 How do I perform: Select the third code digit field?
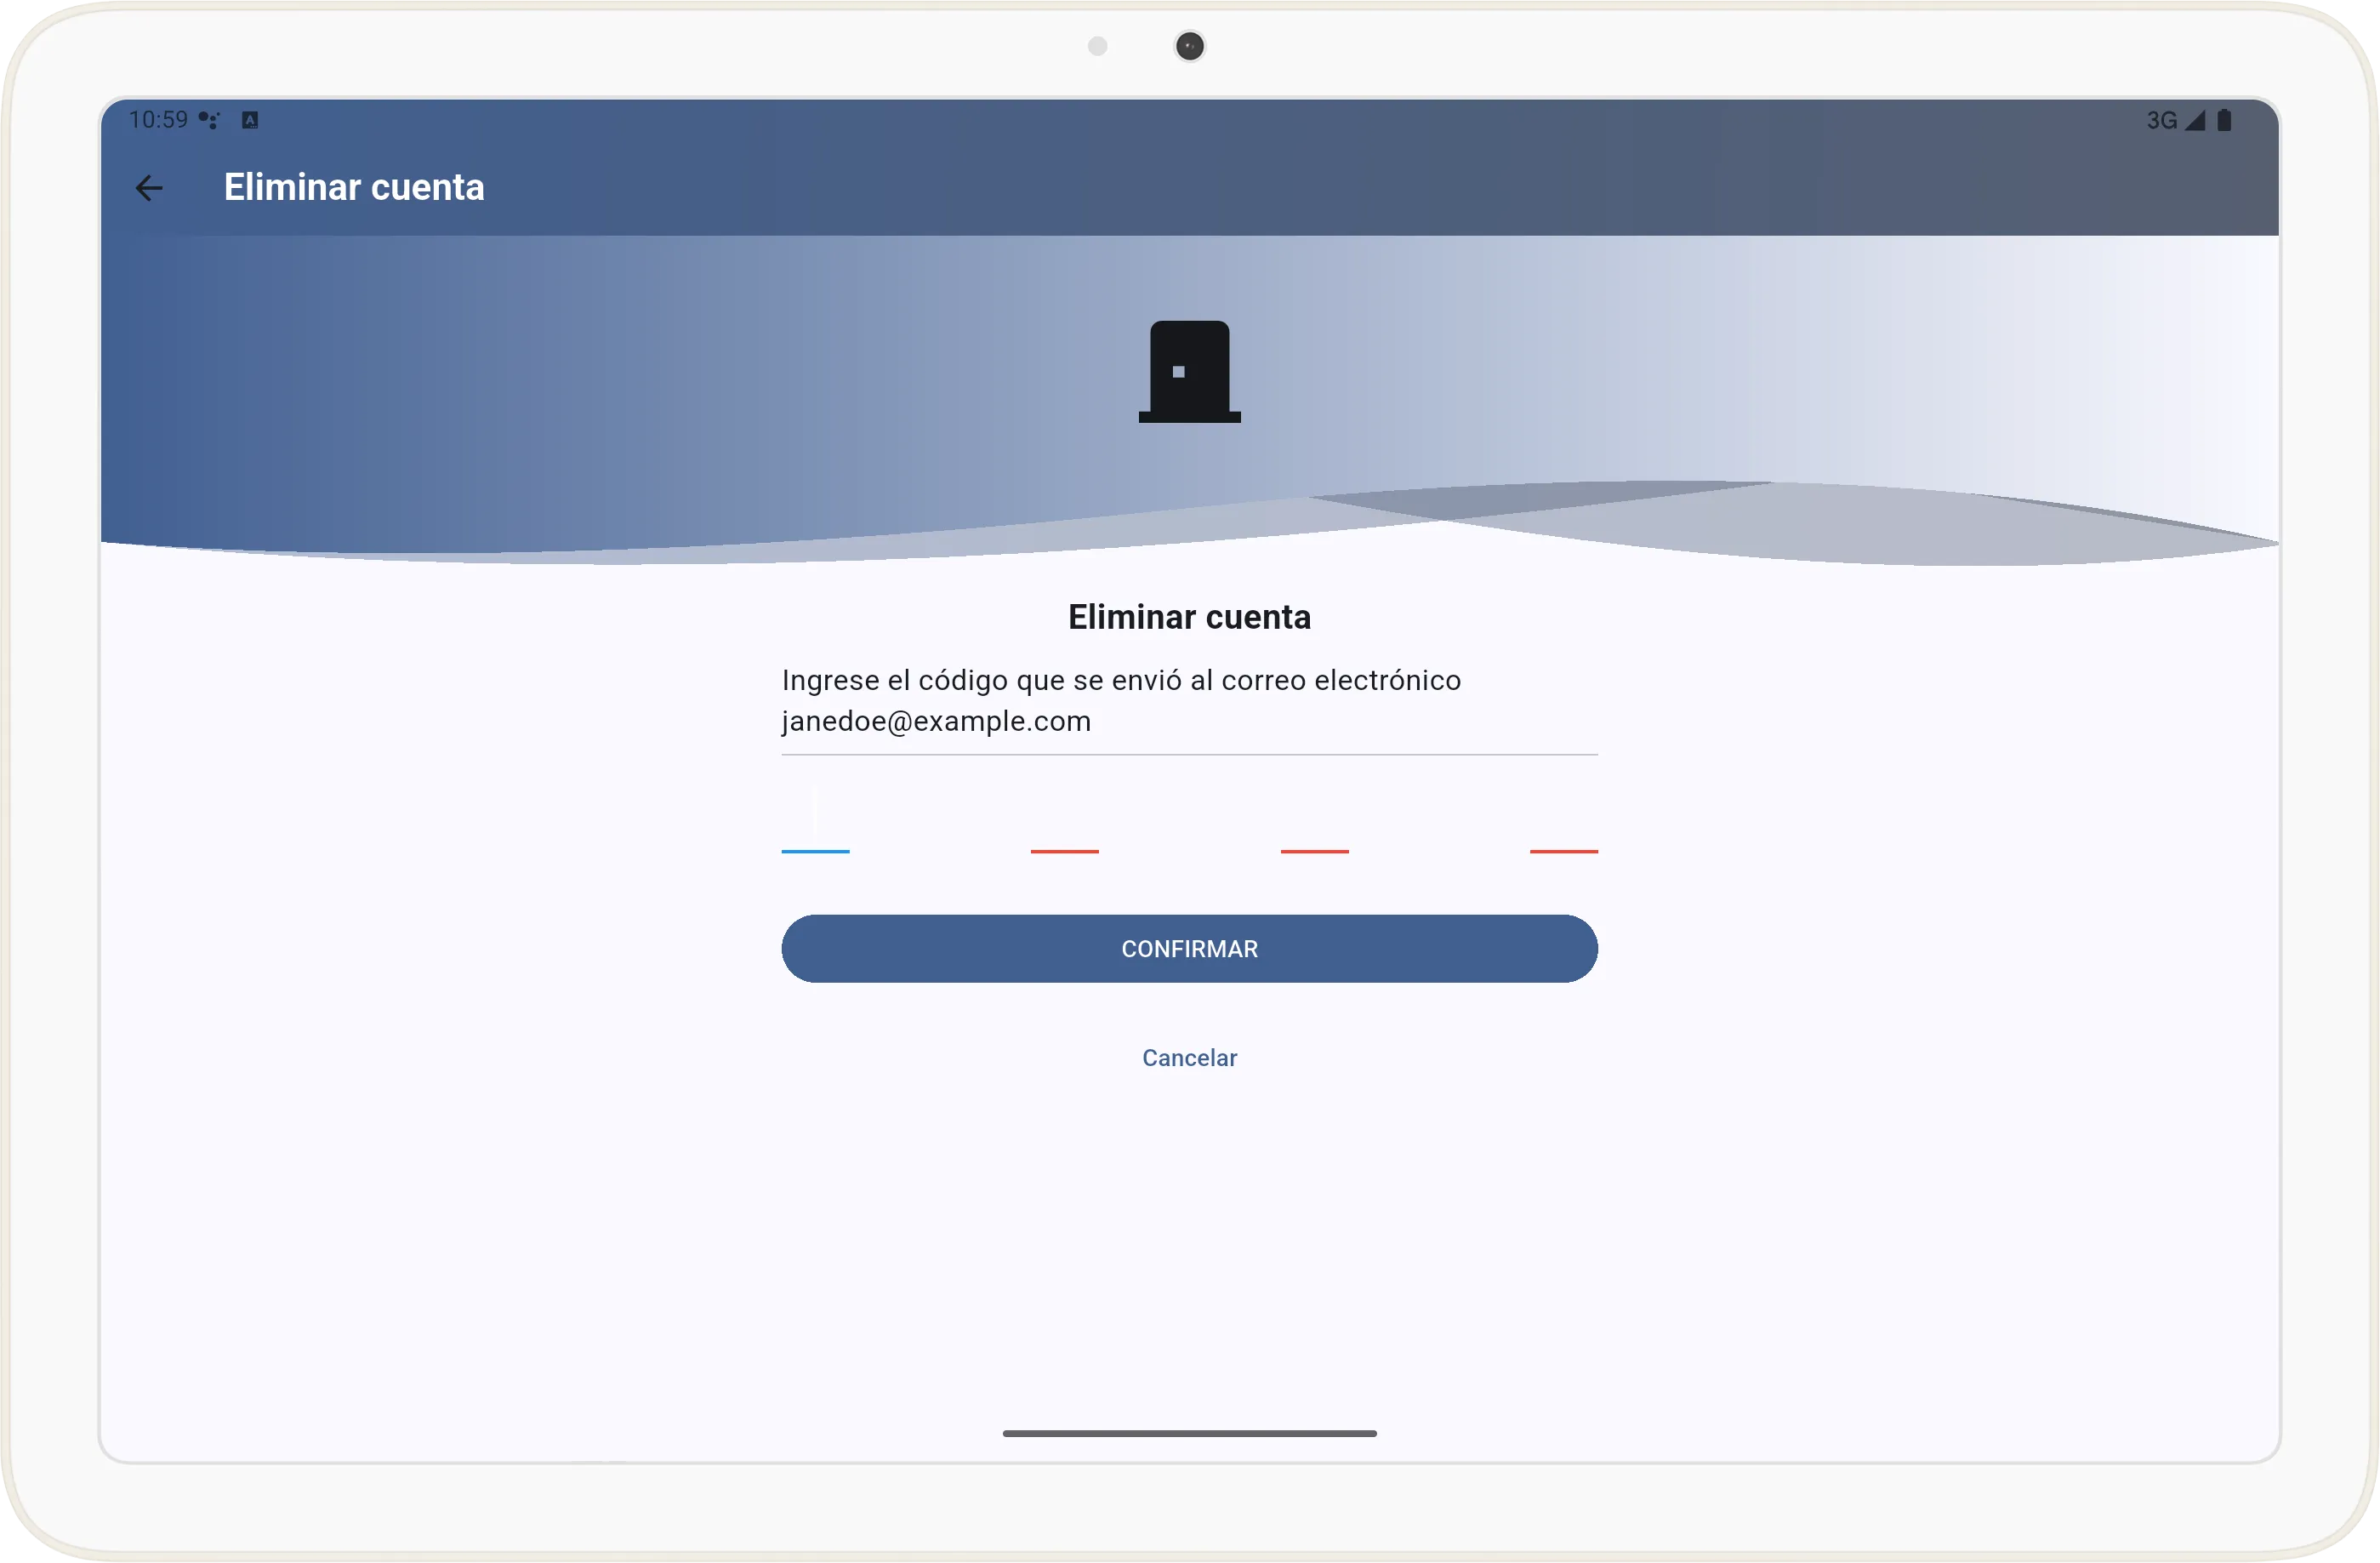click(1314, 820)
